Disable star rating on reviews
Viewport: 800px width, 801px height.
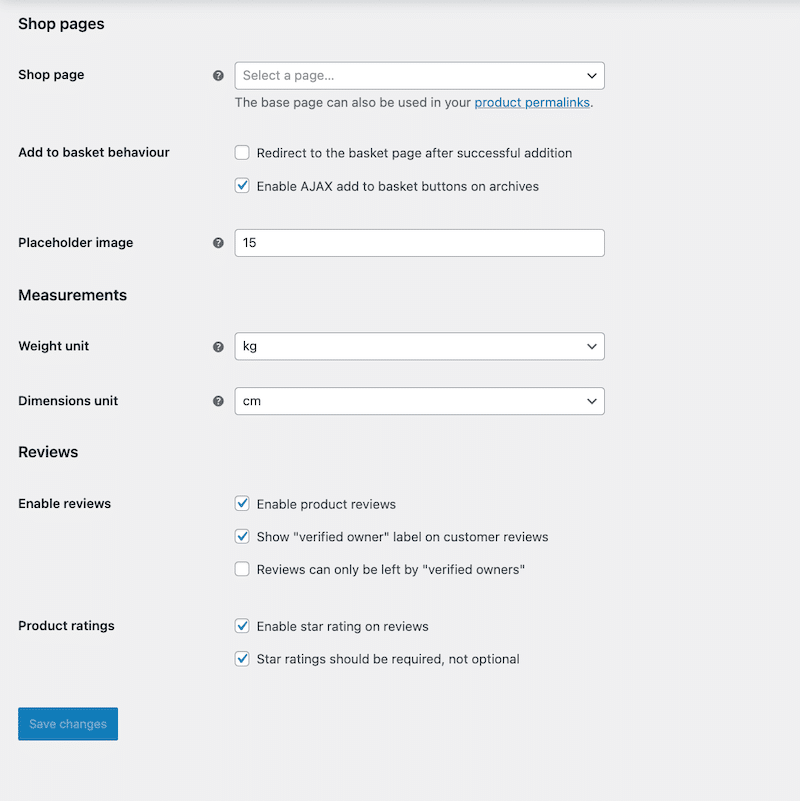pos(241,626)
